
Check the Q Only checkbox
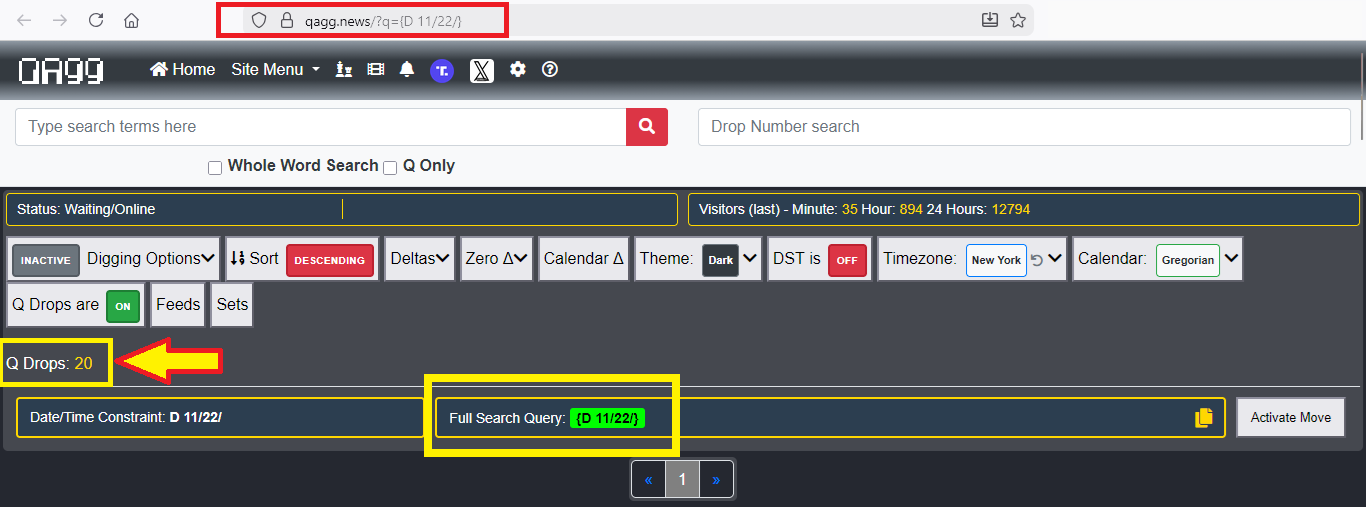click(x=390, y=168)
